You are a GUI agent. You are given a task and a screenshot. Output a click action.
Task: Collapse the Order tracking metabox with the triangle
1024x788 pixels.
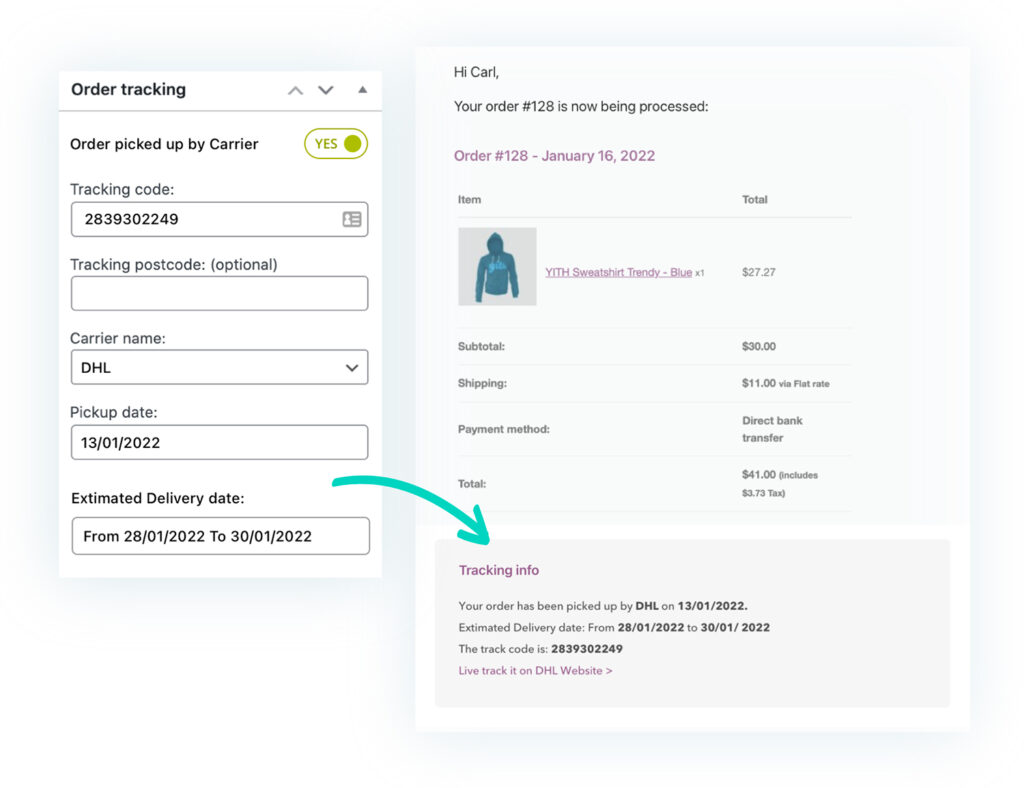[x=362, y=90]
